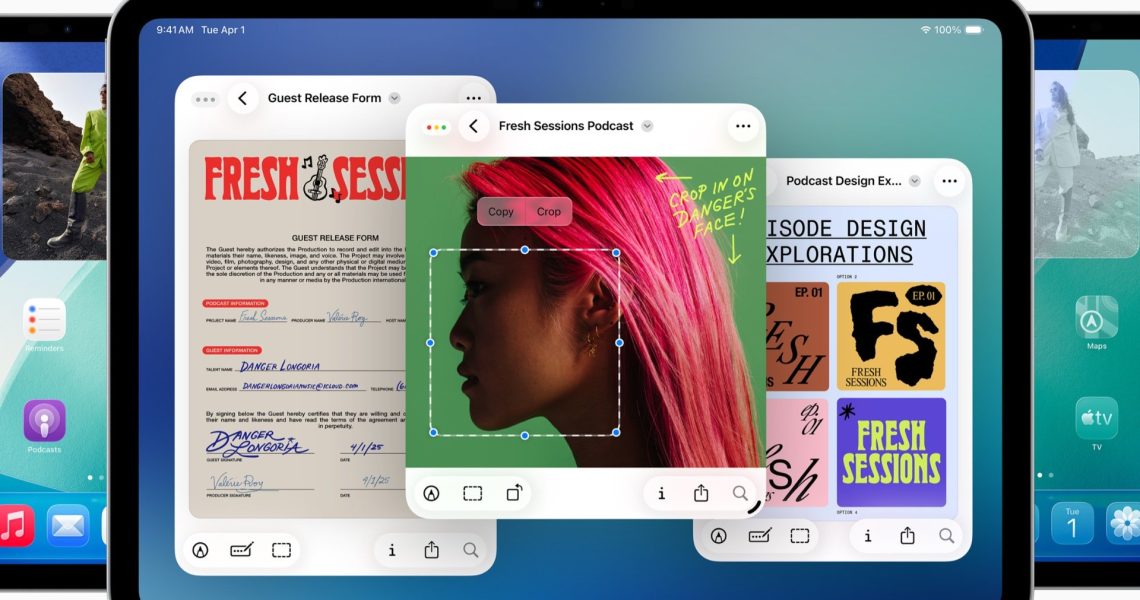Click the 9:41 AM clock in status bar
1140x600 pixels.
pos(175,30)
